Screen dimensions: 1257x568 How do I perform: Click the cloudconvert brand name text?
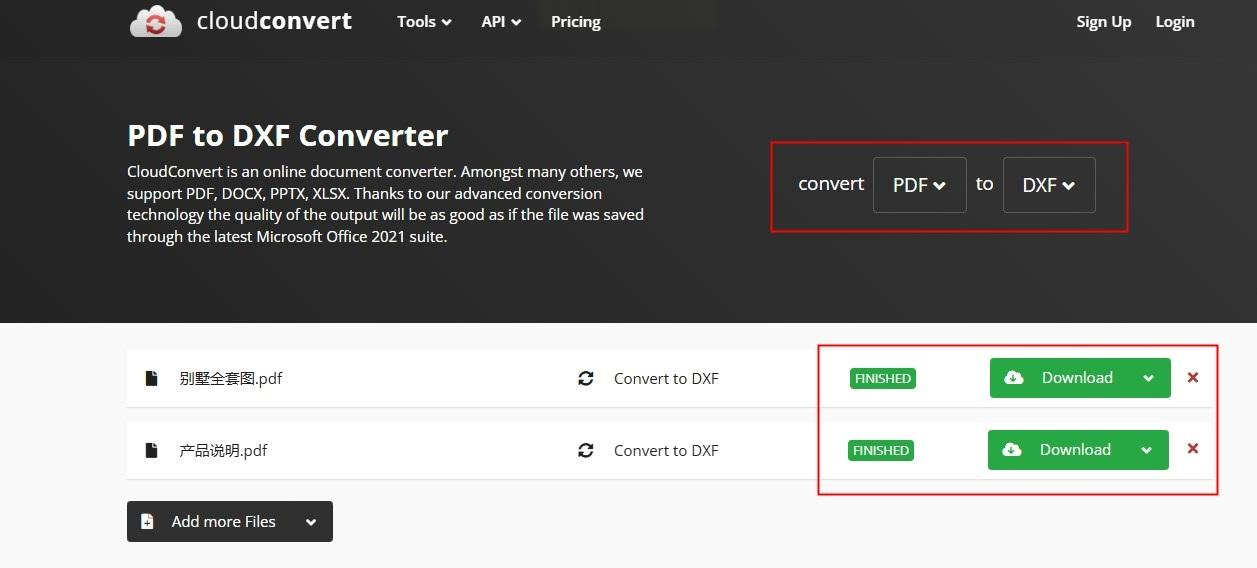[x=274, y=21]
